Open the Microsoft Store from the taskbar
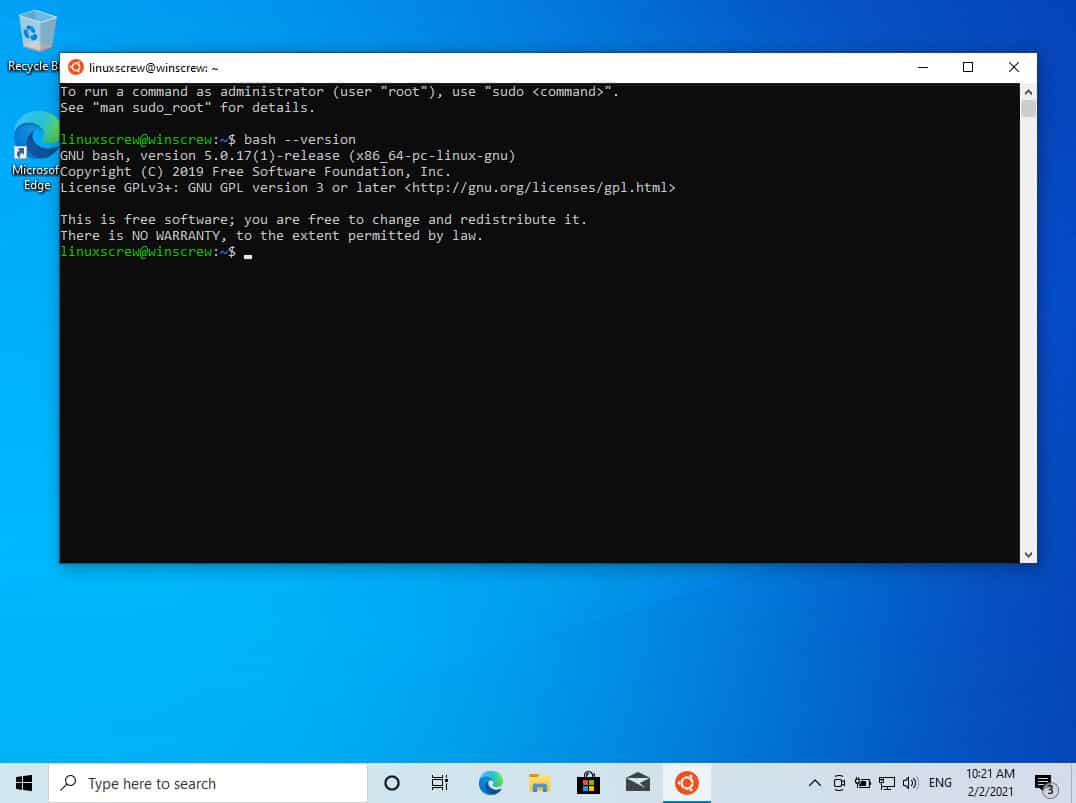This screenshot has width=1076, height=803. pos(588,783)
